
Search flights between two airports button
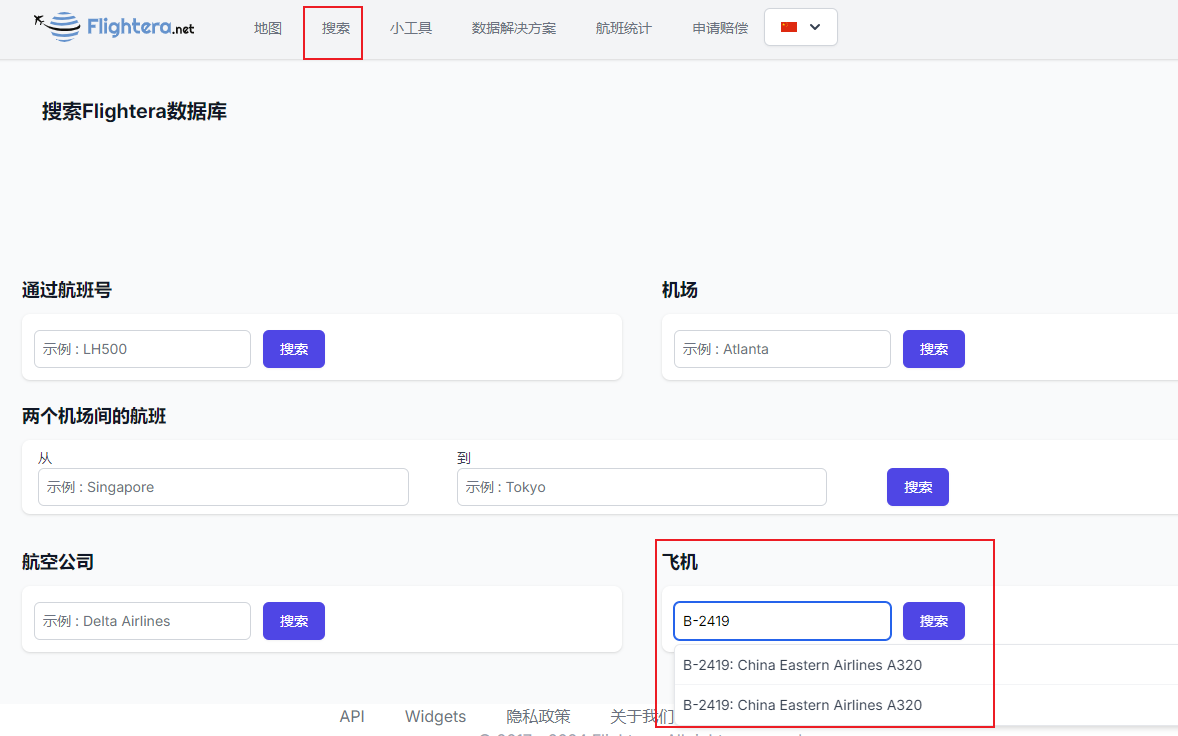click(x=918, y=487)
